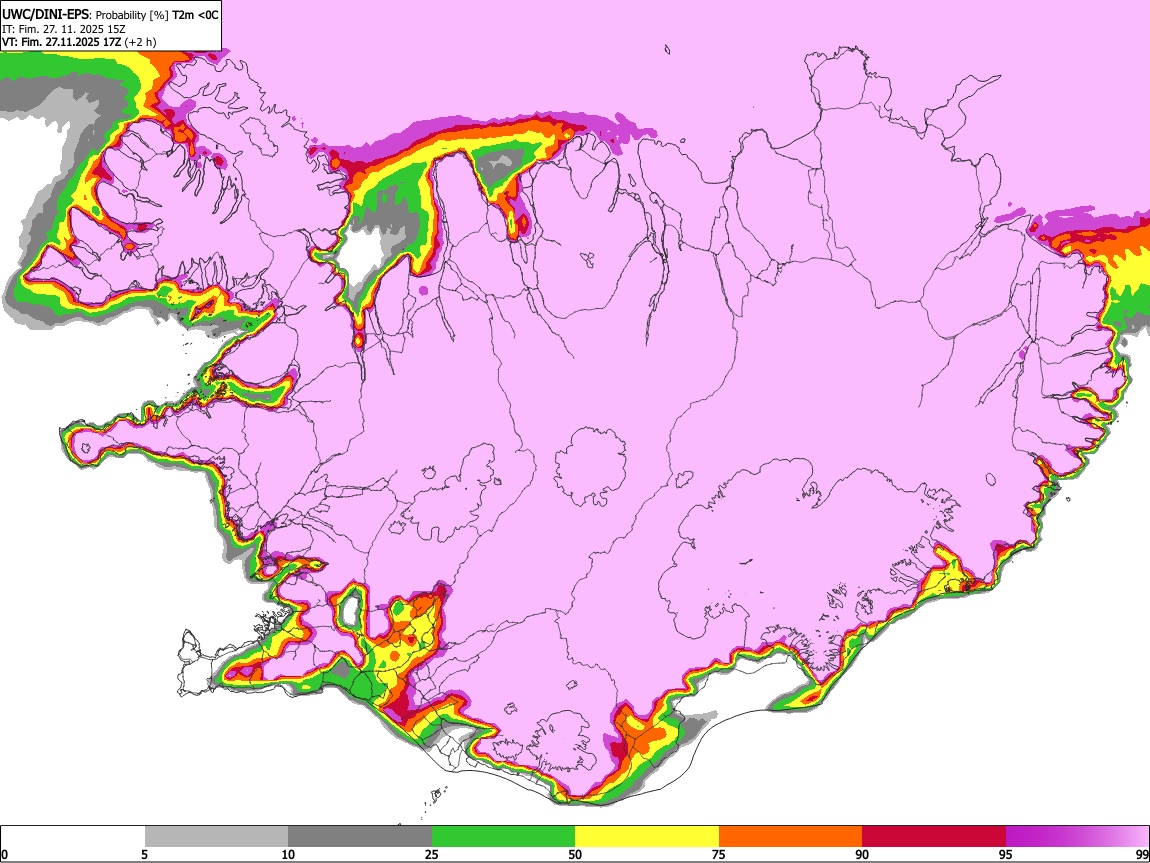
Task: Click the legend value '95'
Action: [x=1006, y=855]
